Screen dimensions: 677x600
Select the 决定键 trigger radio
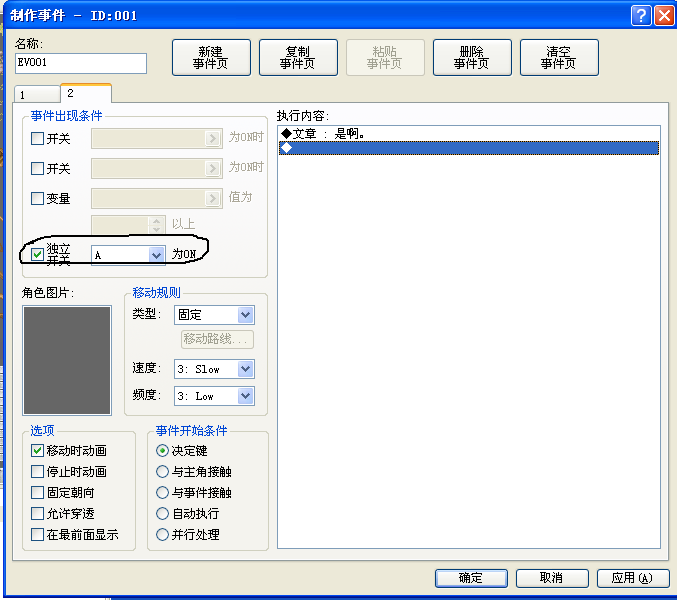pos(162,451)
